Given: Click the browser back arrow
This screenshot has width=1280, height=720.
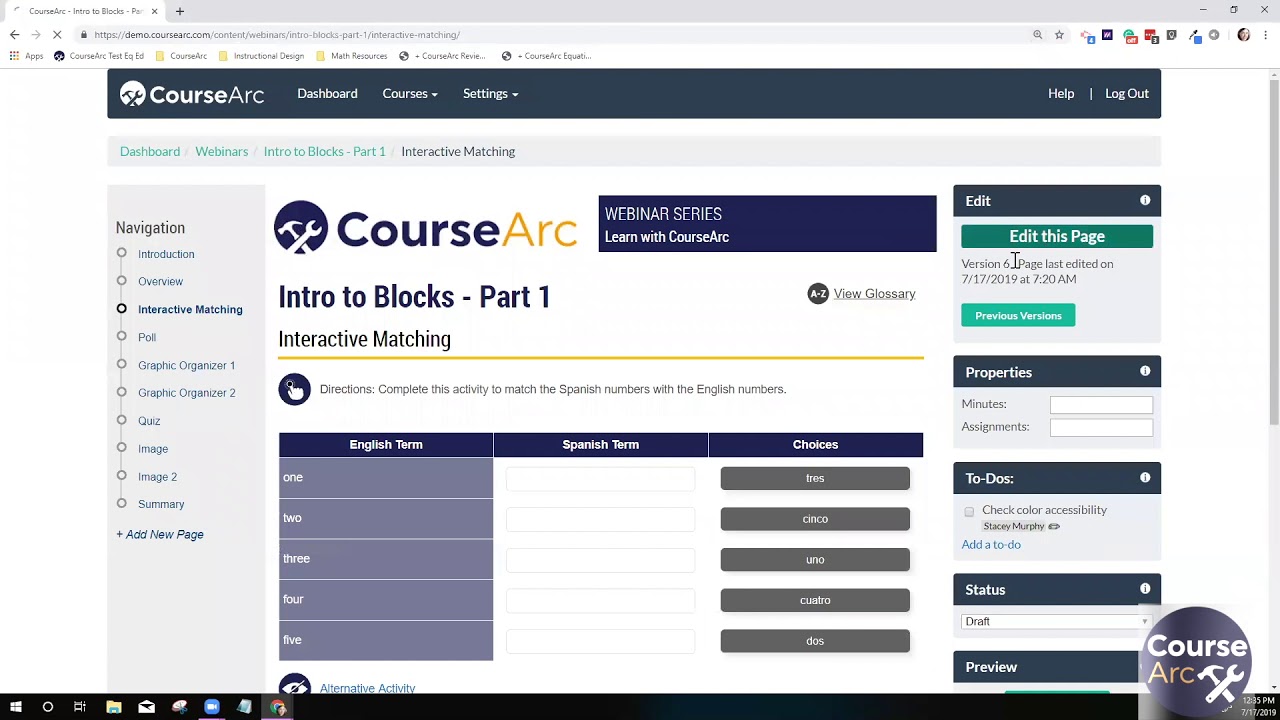Looking at the screenshot, I should coord(14,35).
